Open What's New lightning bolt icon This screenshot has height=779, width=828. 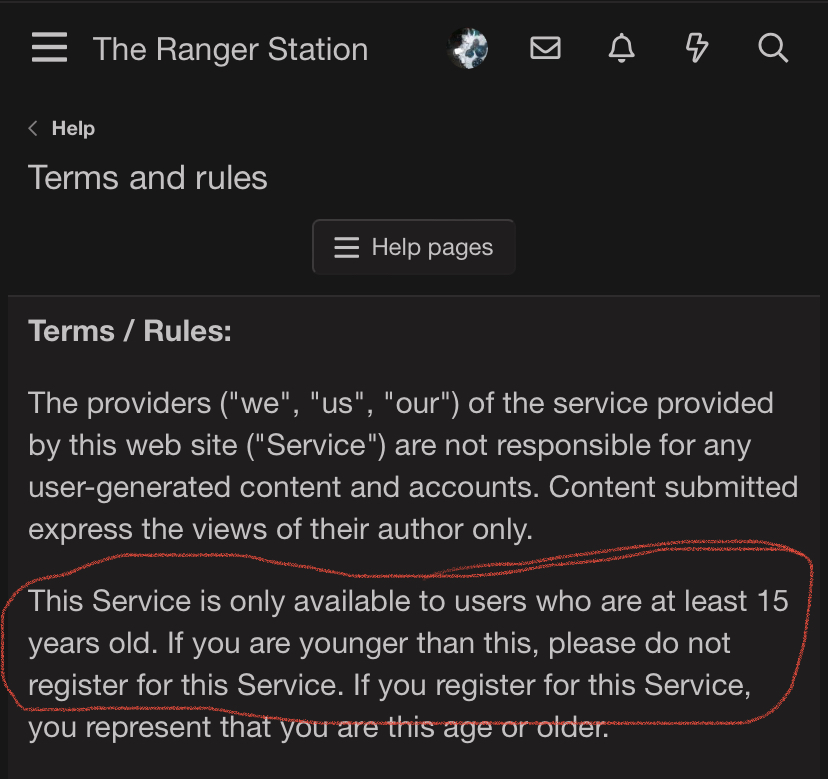coord(697,48)
